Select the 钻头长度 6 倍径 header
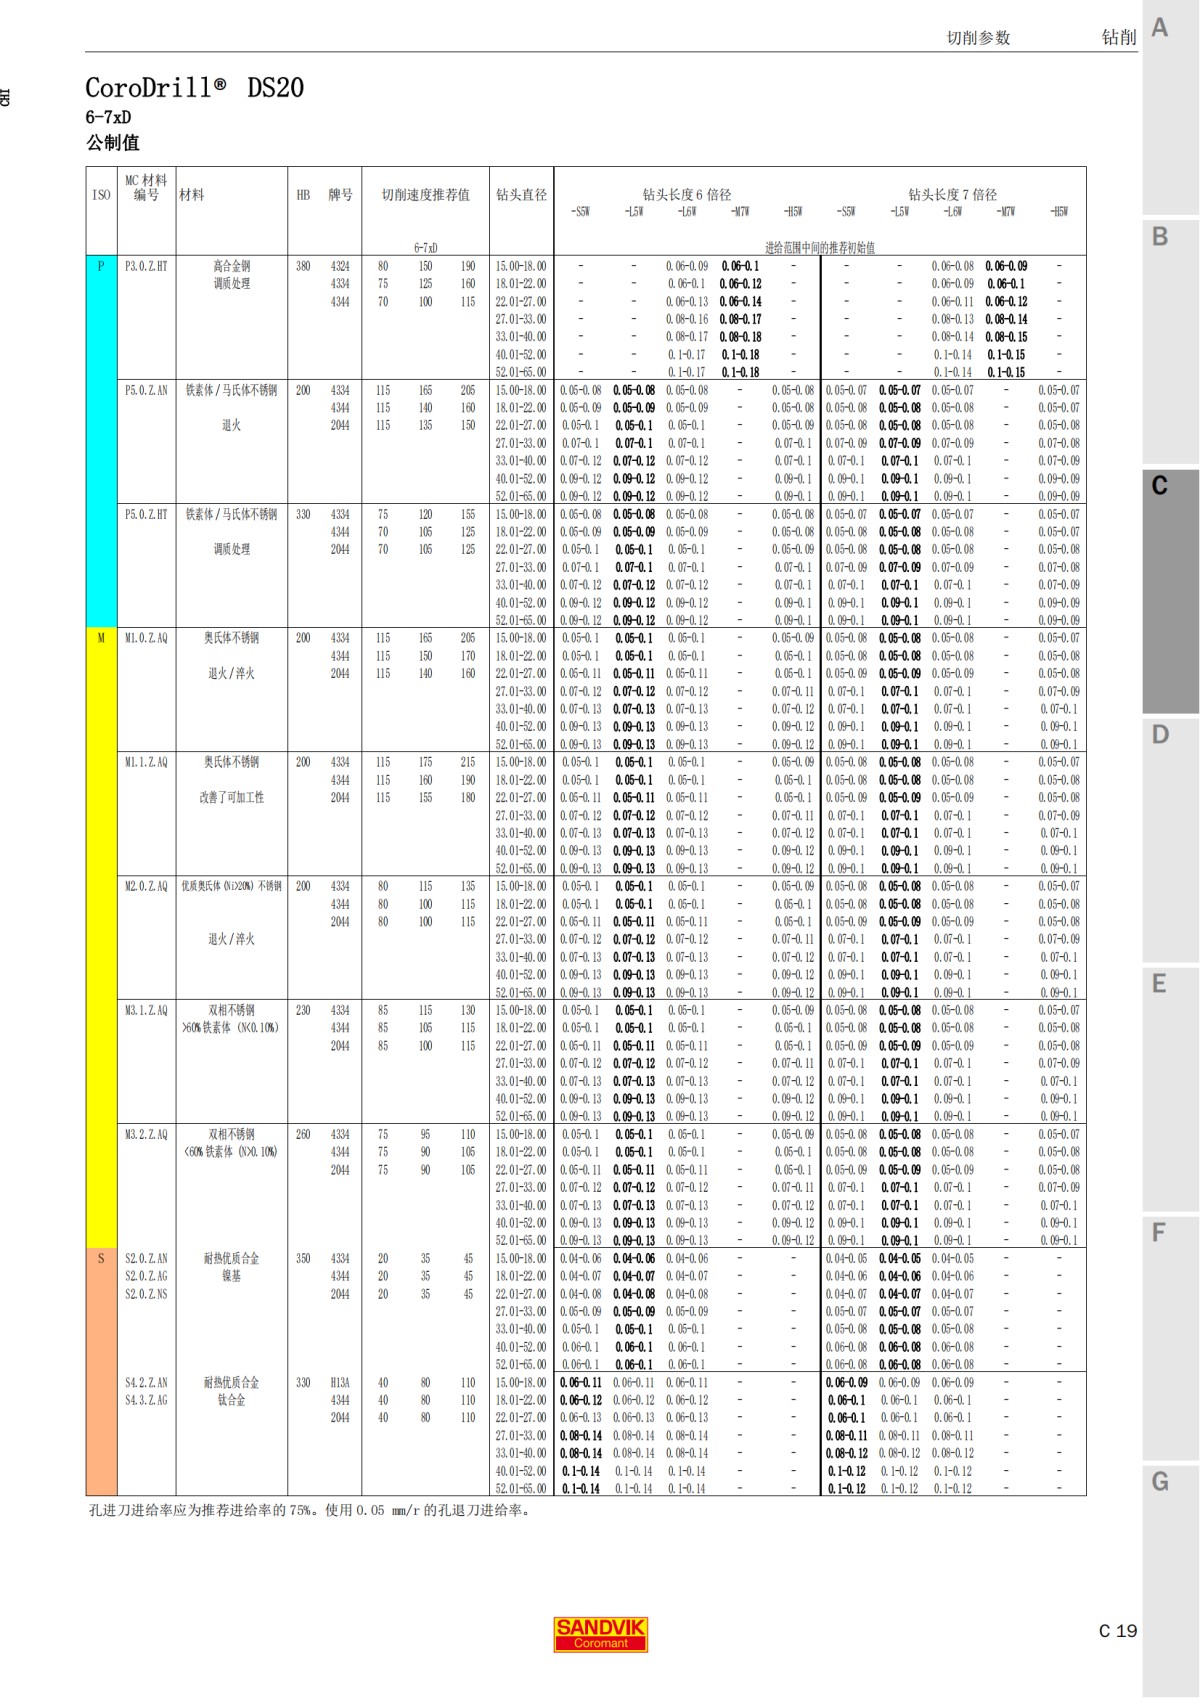 click(x=687, y=195)
